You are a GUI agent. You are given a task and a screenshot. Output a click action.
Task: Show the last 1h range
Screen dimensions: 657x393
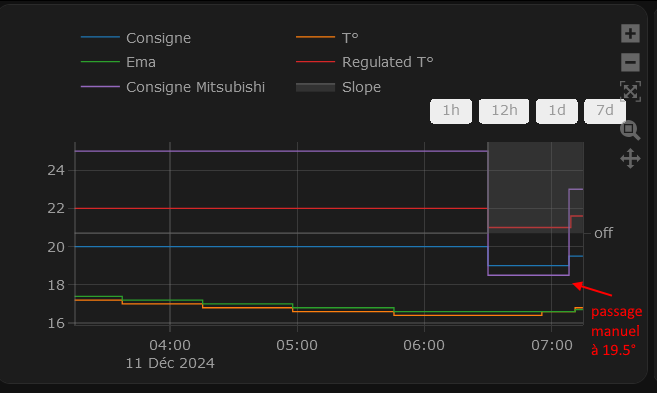coord(451,111)
